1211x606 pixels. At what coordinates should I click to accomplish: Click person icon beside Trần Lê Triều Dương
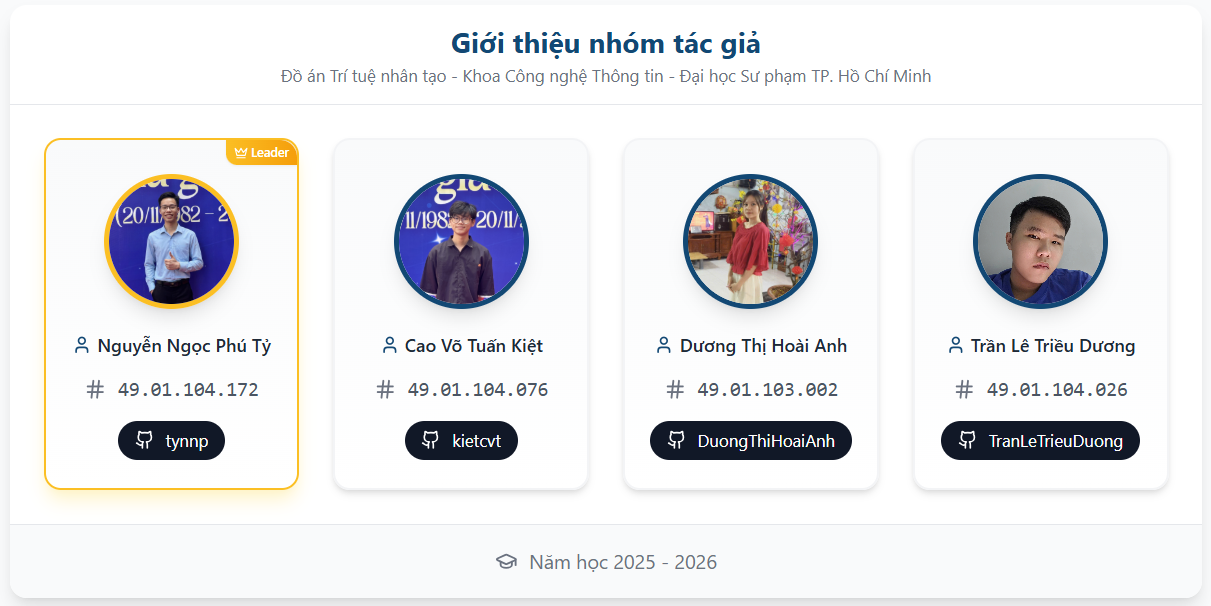point(955,346)
